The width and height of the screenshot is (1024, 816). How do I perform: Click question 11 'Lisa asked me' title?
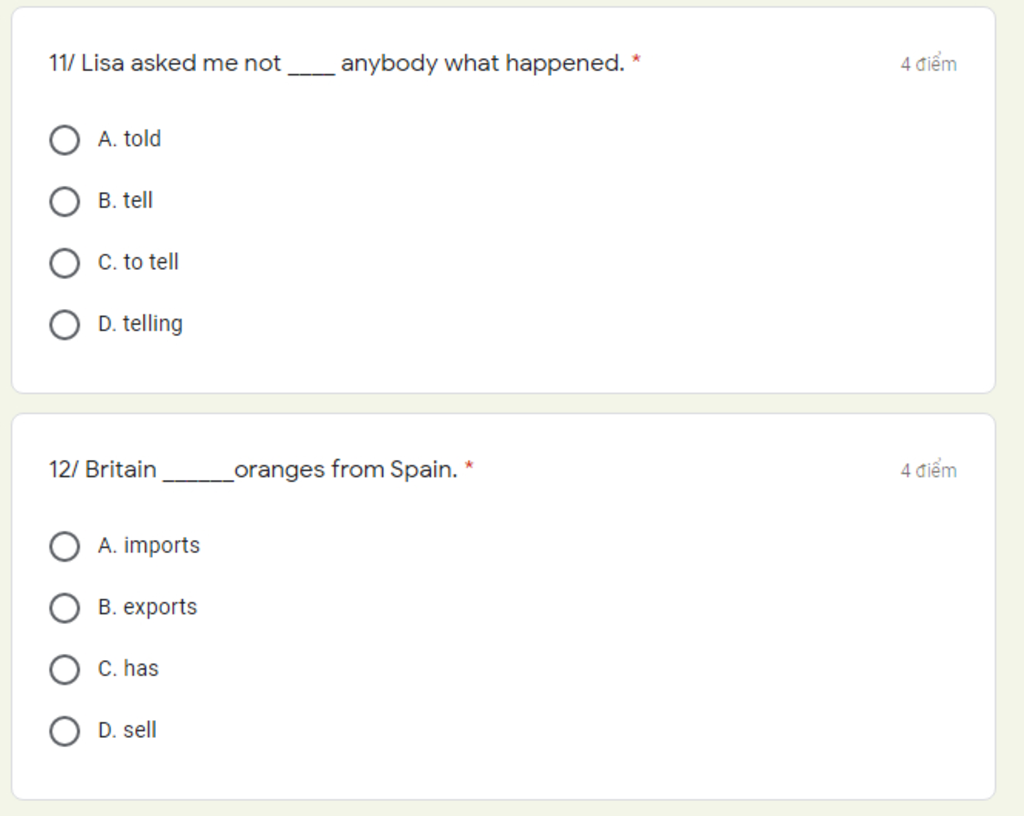pyautogui.click(x=336, y=63)
